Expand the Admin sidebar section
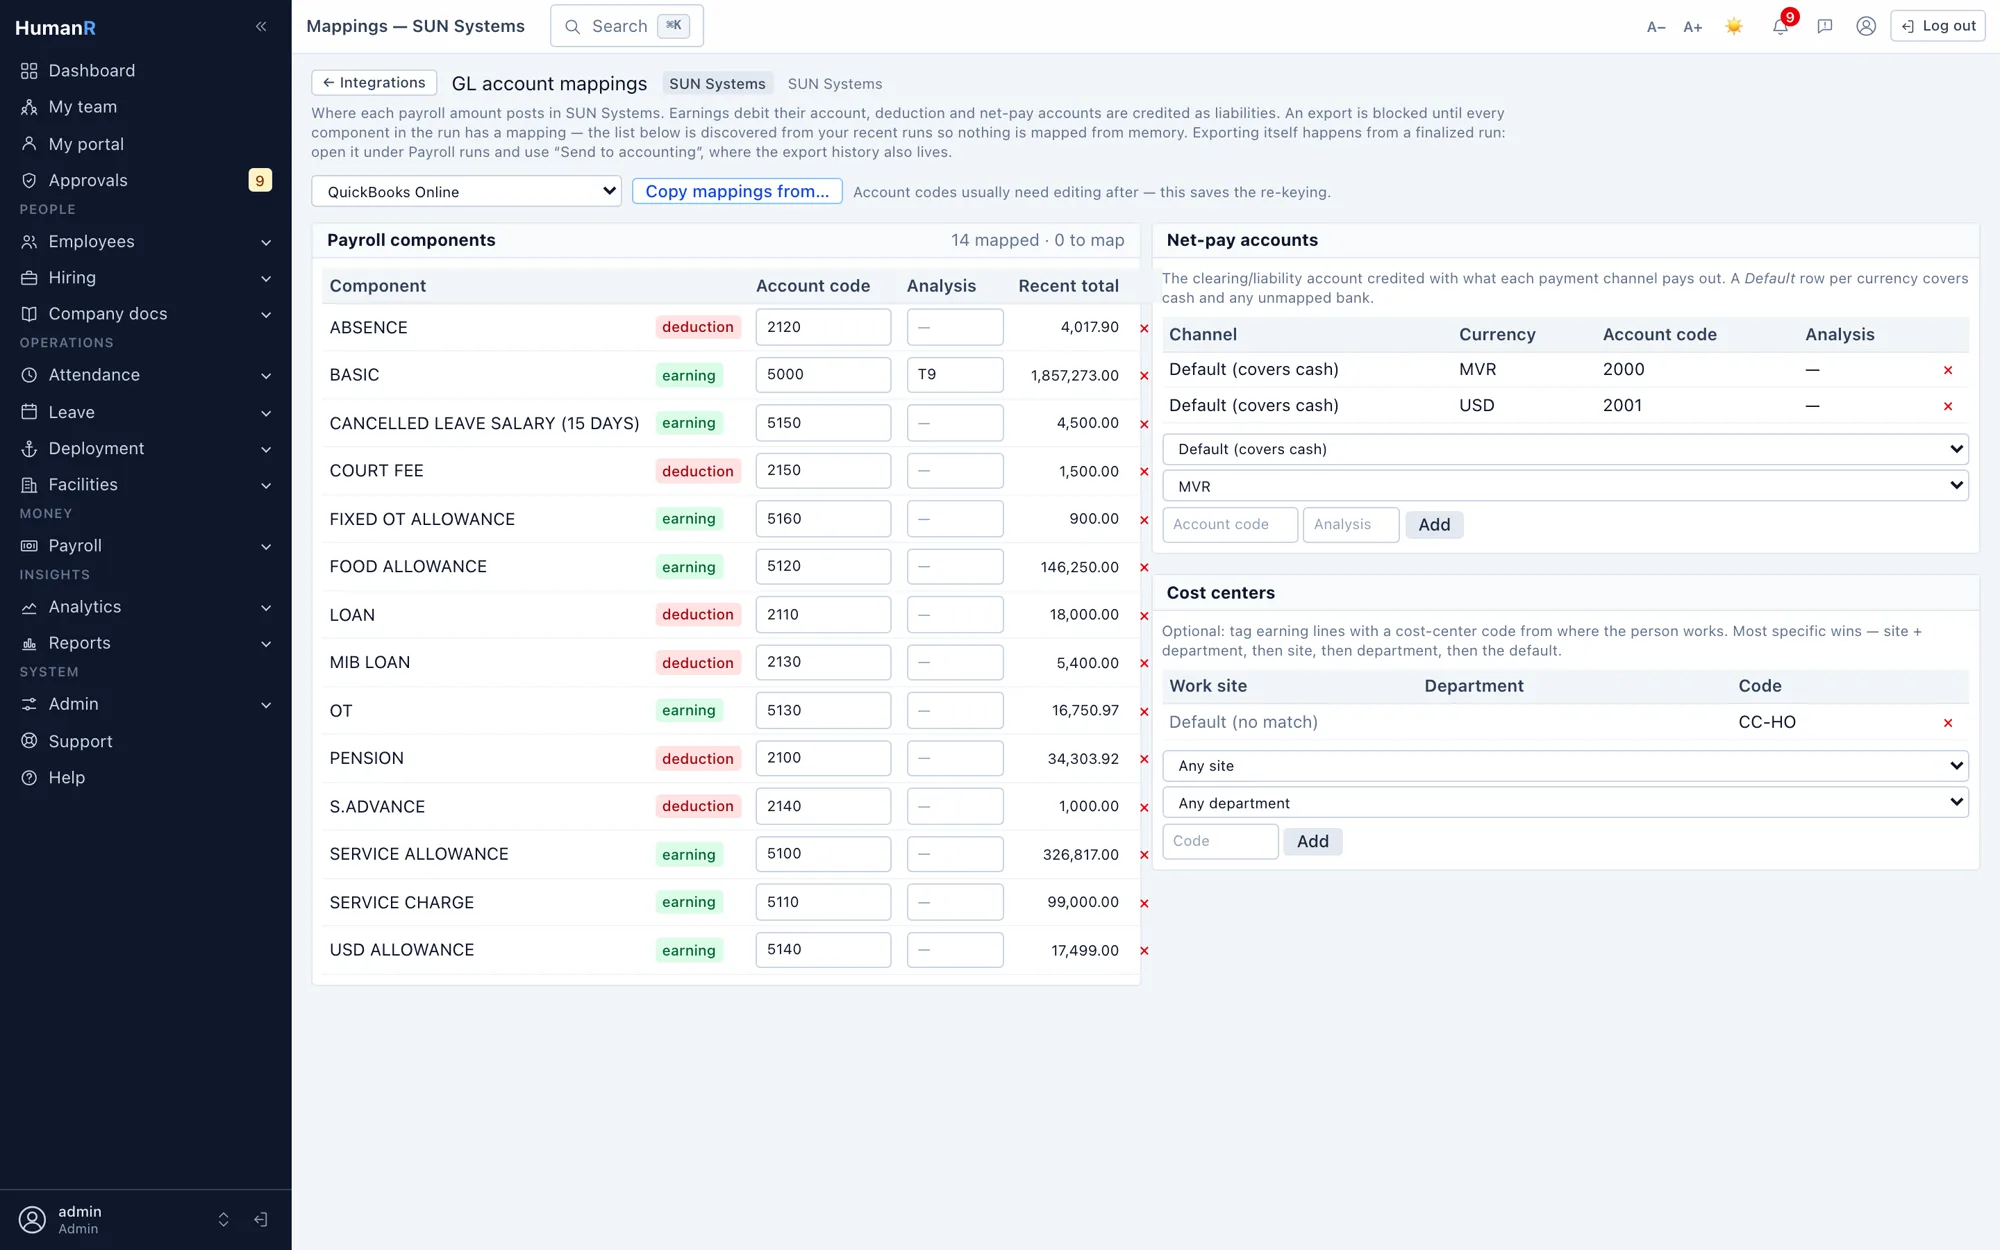 [146, 704]
